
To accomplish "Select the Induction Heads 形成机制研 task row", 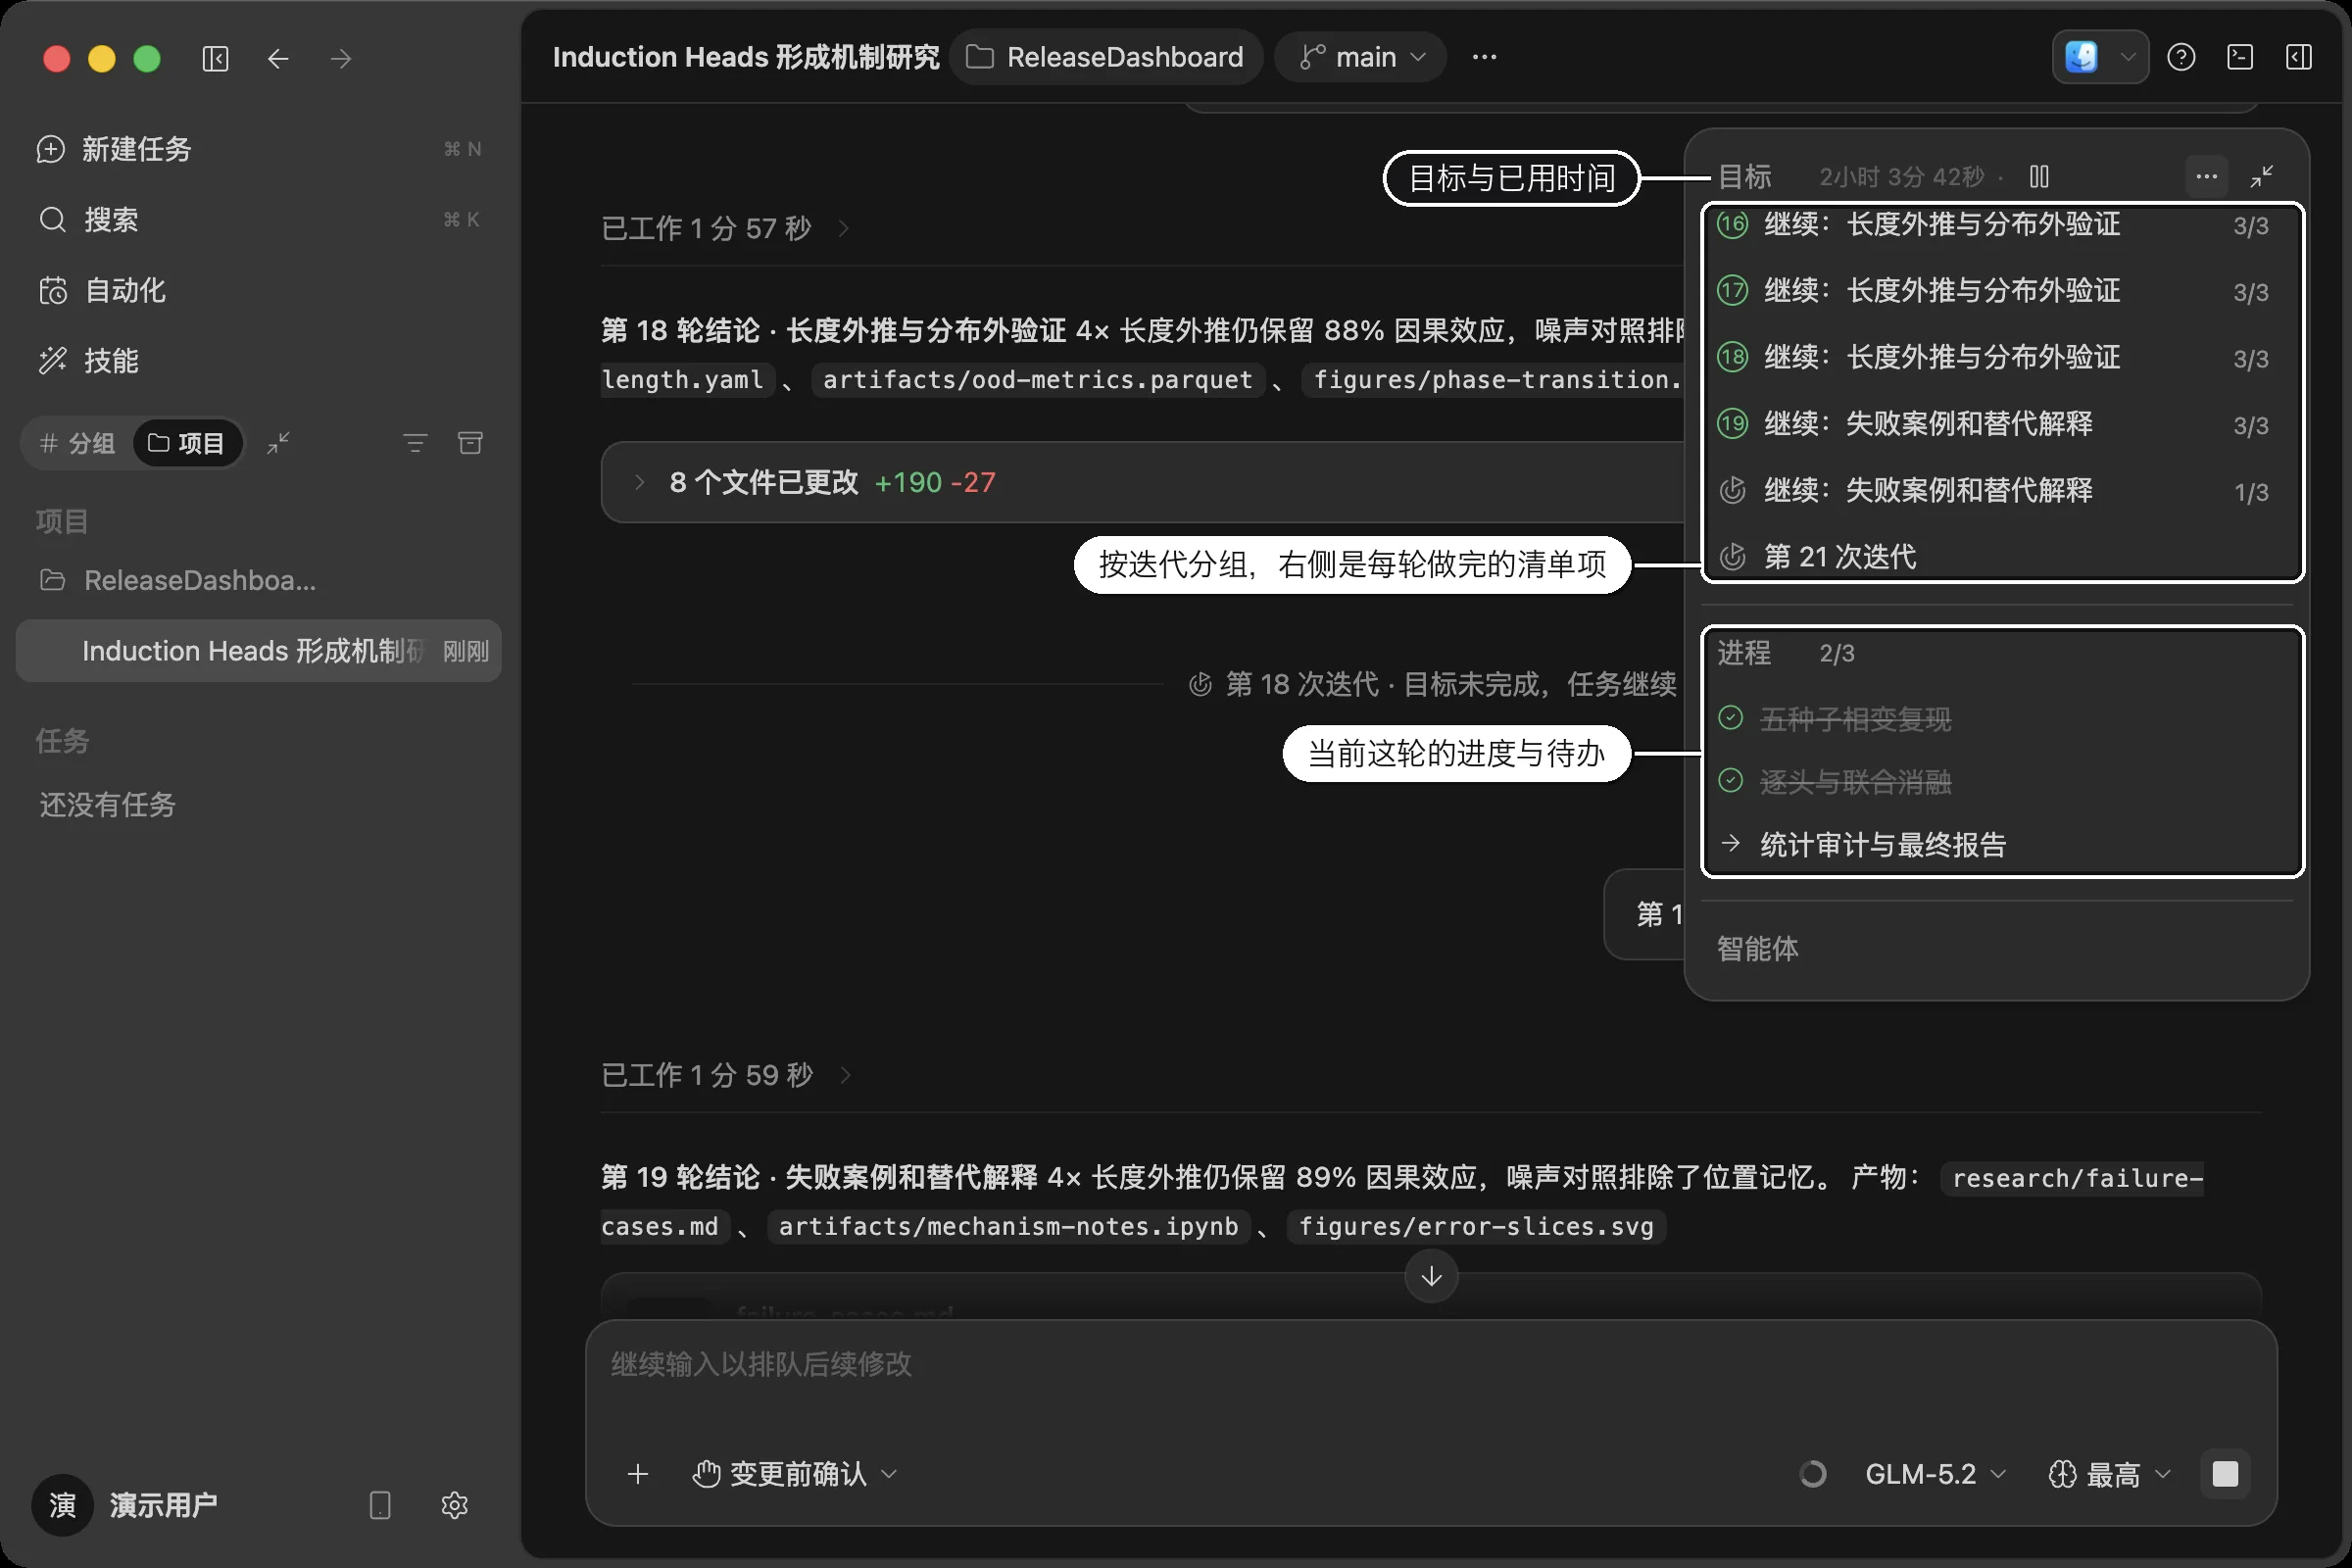I will pyautogui.click(x=258, y=651).
